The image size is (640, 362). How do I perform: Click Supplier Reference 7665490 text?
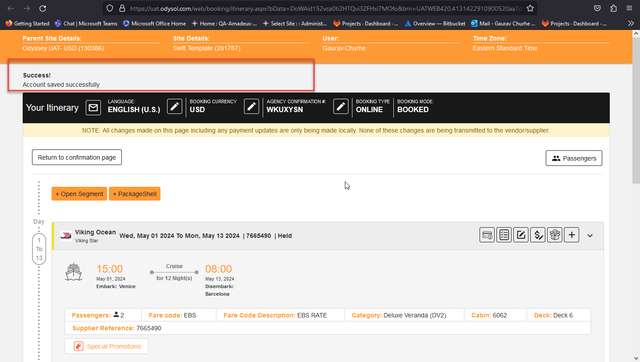click(x=116, y=328)
